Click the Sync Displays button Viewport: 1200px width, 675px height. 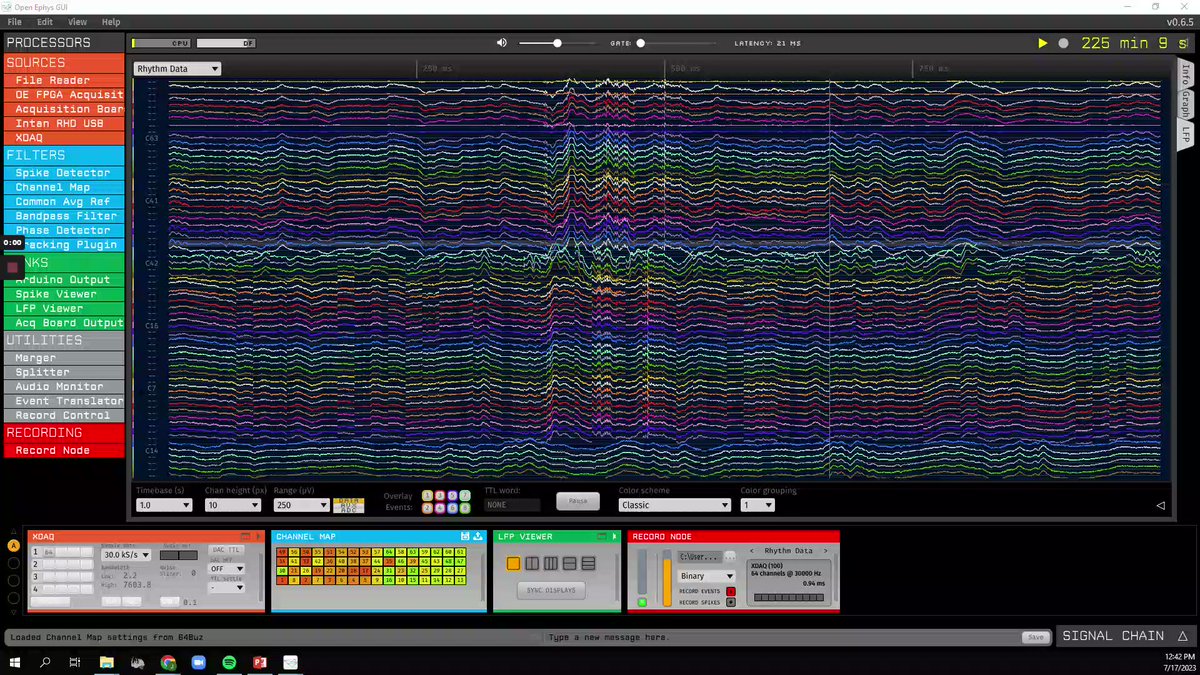(552, 591)
